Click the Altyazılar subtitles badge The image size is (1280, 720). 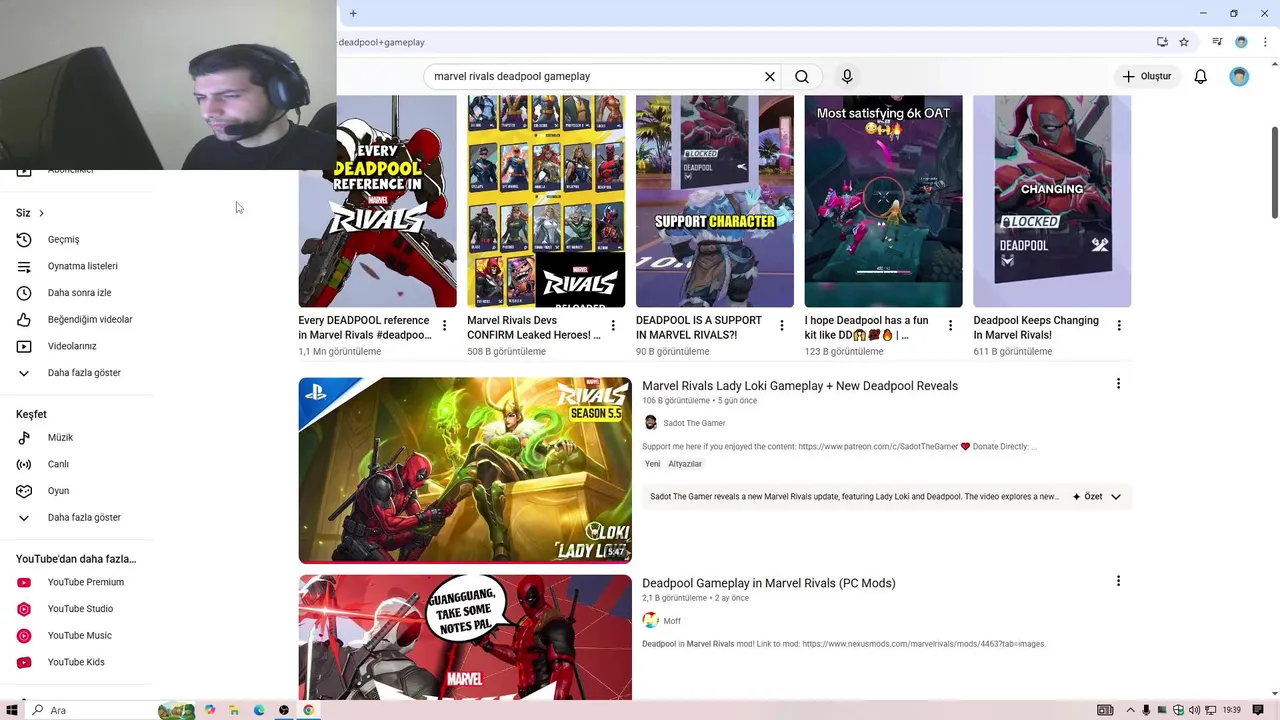(x=685, y=464)
